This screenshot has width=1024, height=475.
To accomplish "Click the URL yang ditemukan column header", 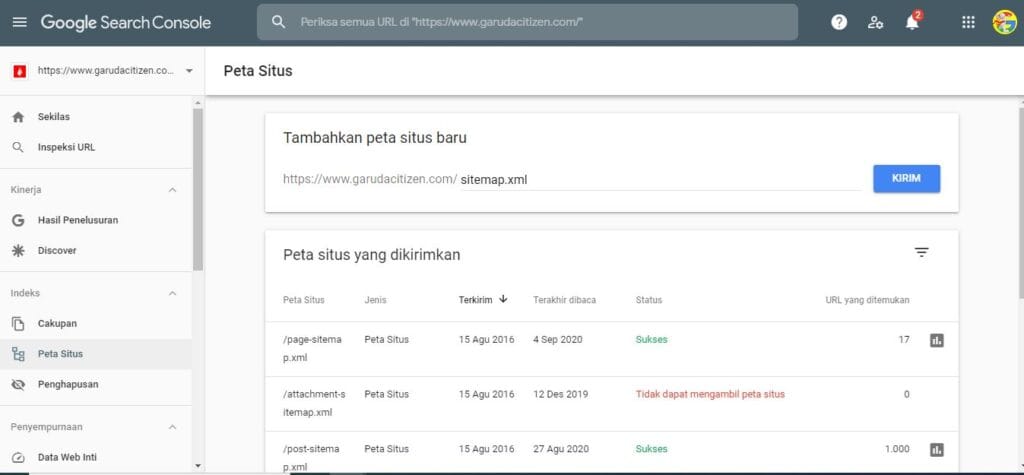I will [867, 300].
